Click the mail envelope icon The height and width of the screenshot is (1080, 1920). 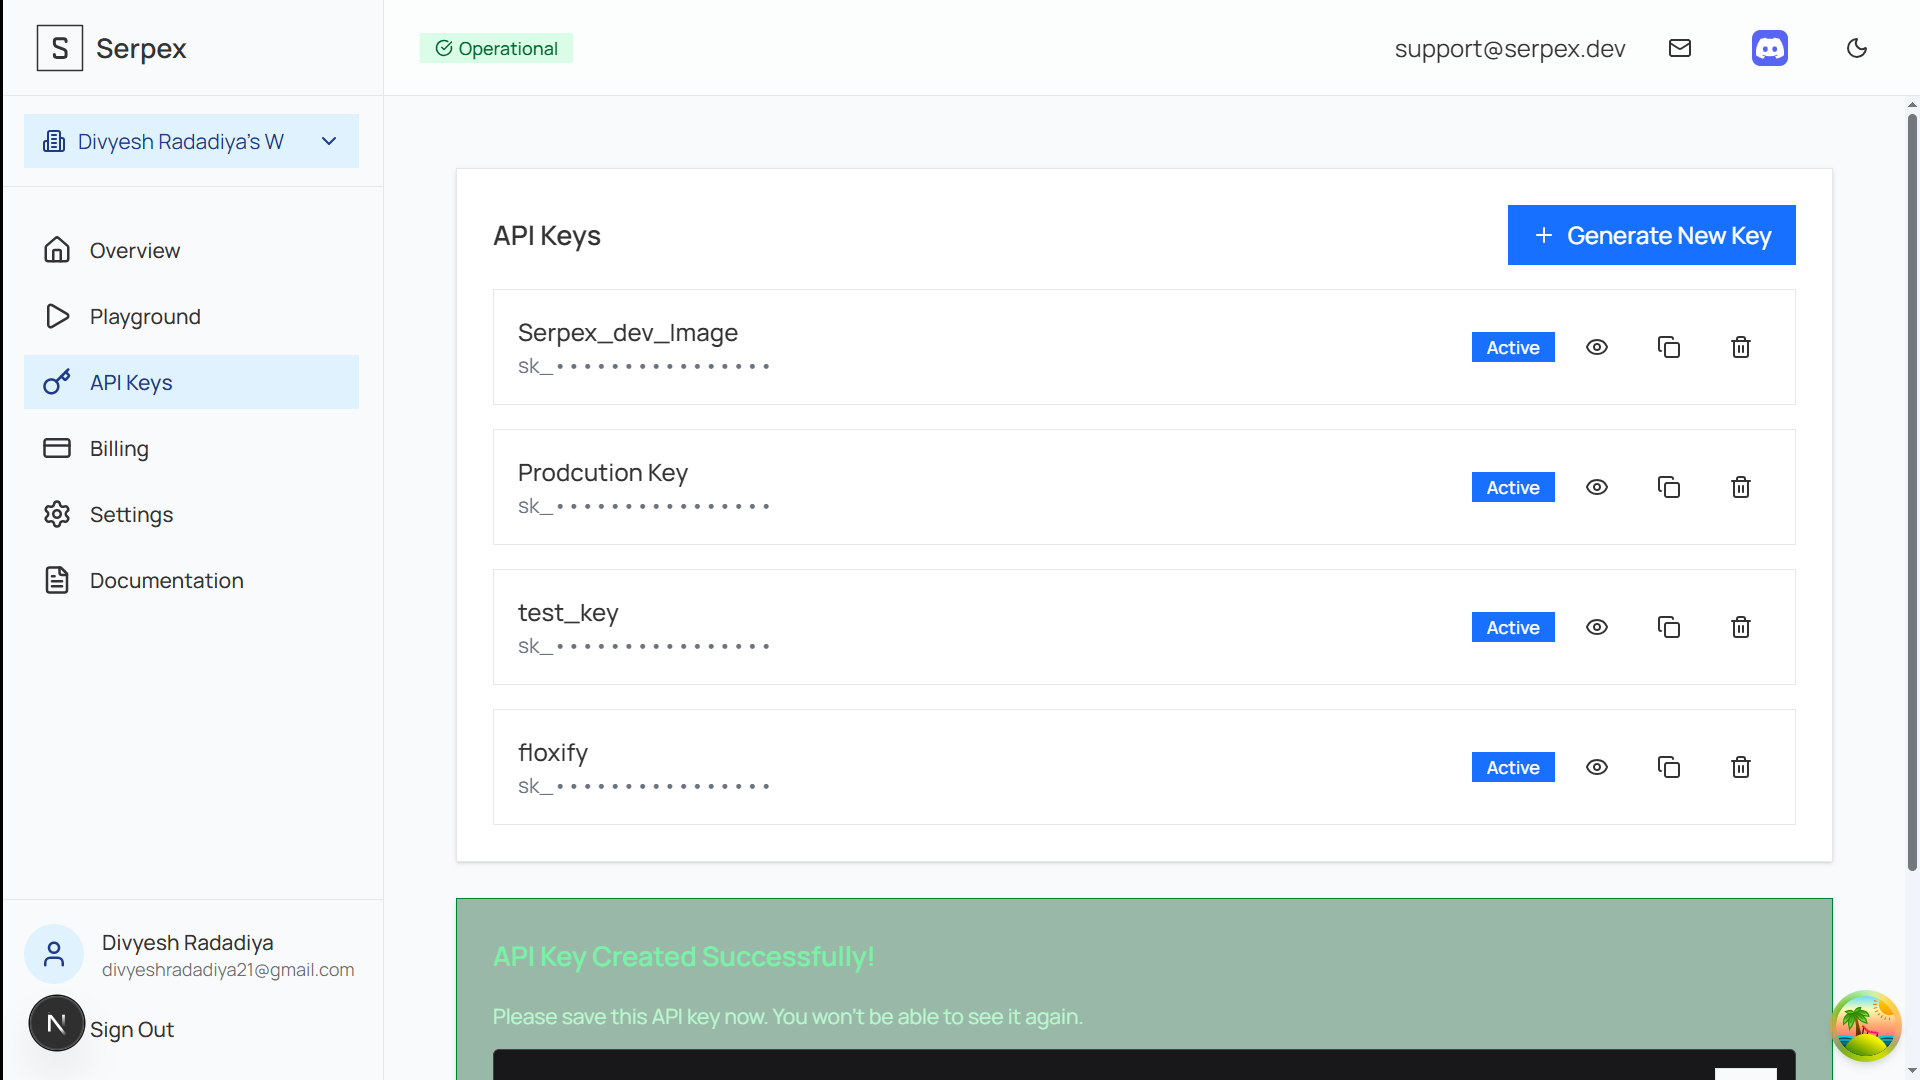pyautogui.click(x=1680, y=47)
